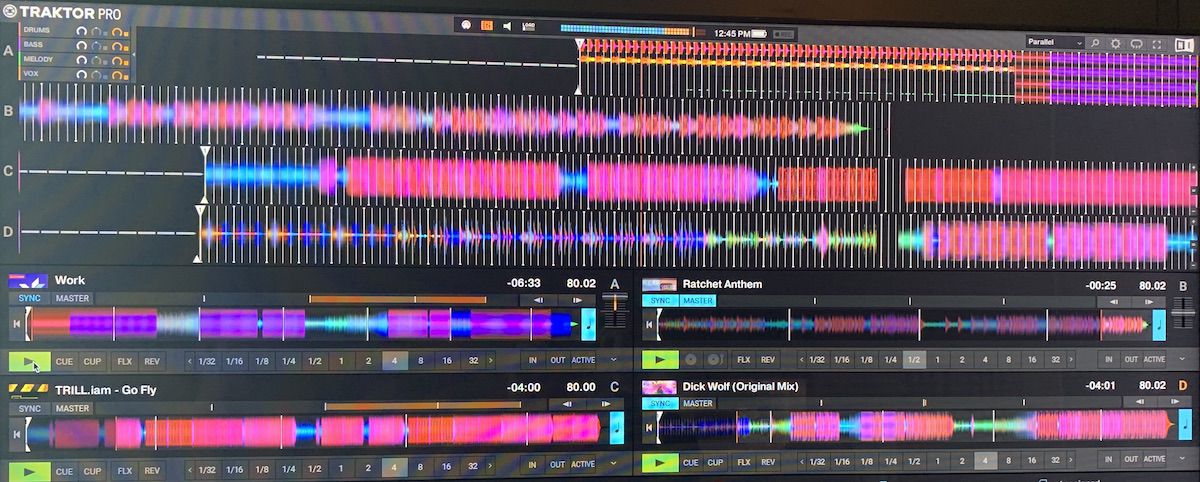Click tempo bend left arrow on deck A
Image resolution: width=1200 pixels, height=482 pixels.
[x=538, y=299]
